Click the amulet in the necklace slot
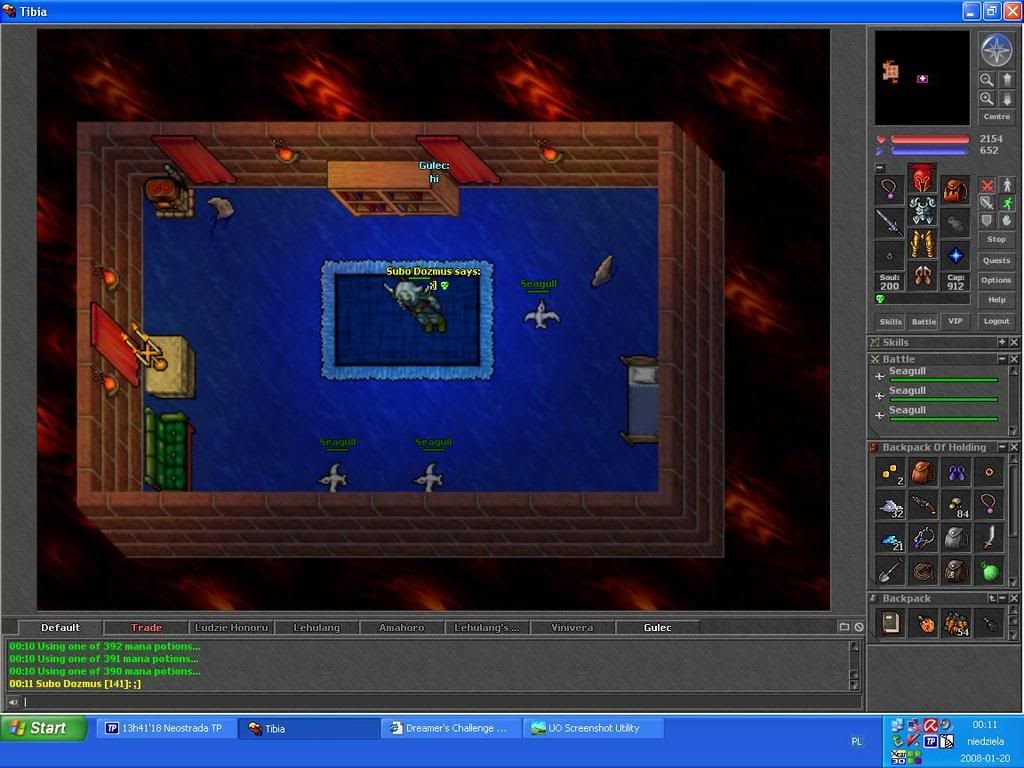Viewport: 1024px width, 768px height. [889, 190]
